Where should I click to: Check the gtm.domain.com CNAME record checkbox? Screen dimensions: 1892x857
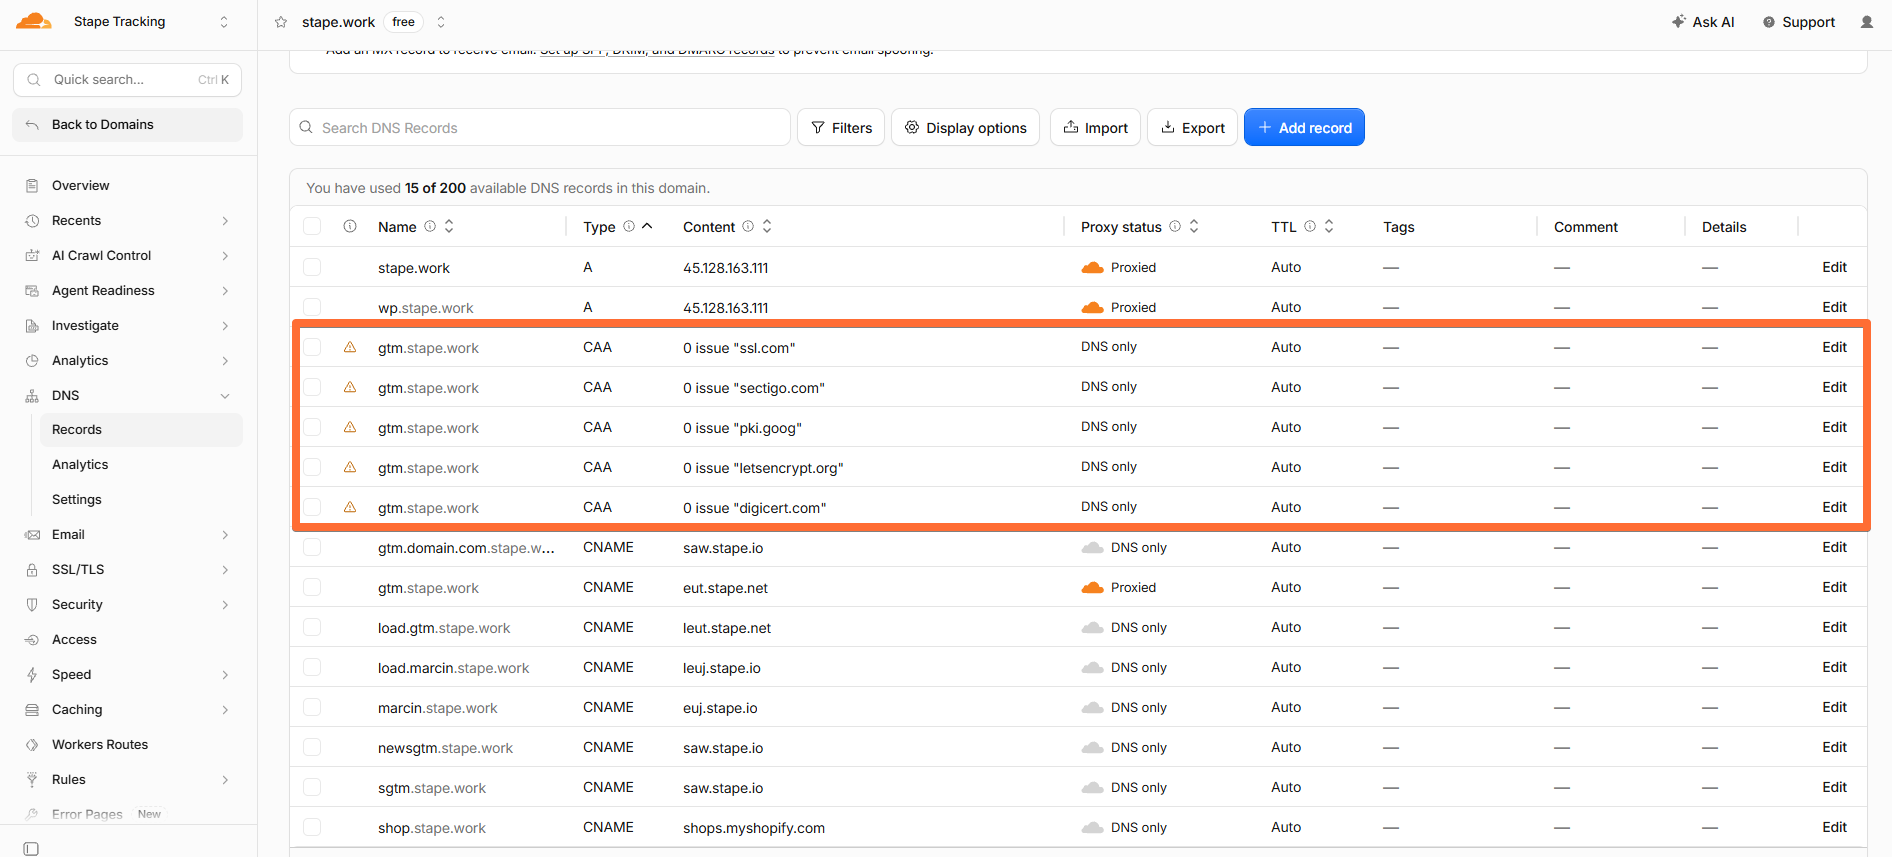tap(312, 547)
